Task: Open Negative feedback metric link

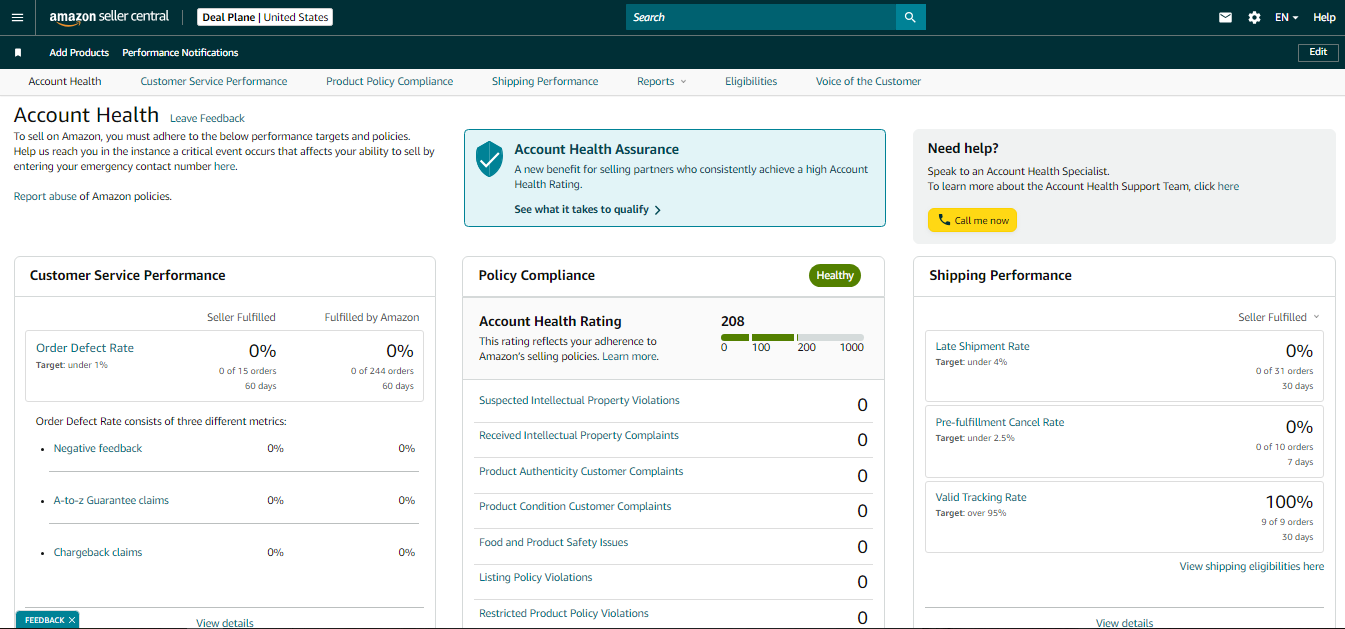Action: (x=98, y=448)
